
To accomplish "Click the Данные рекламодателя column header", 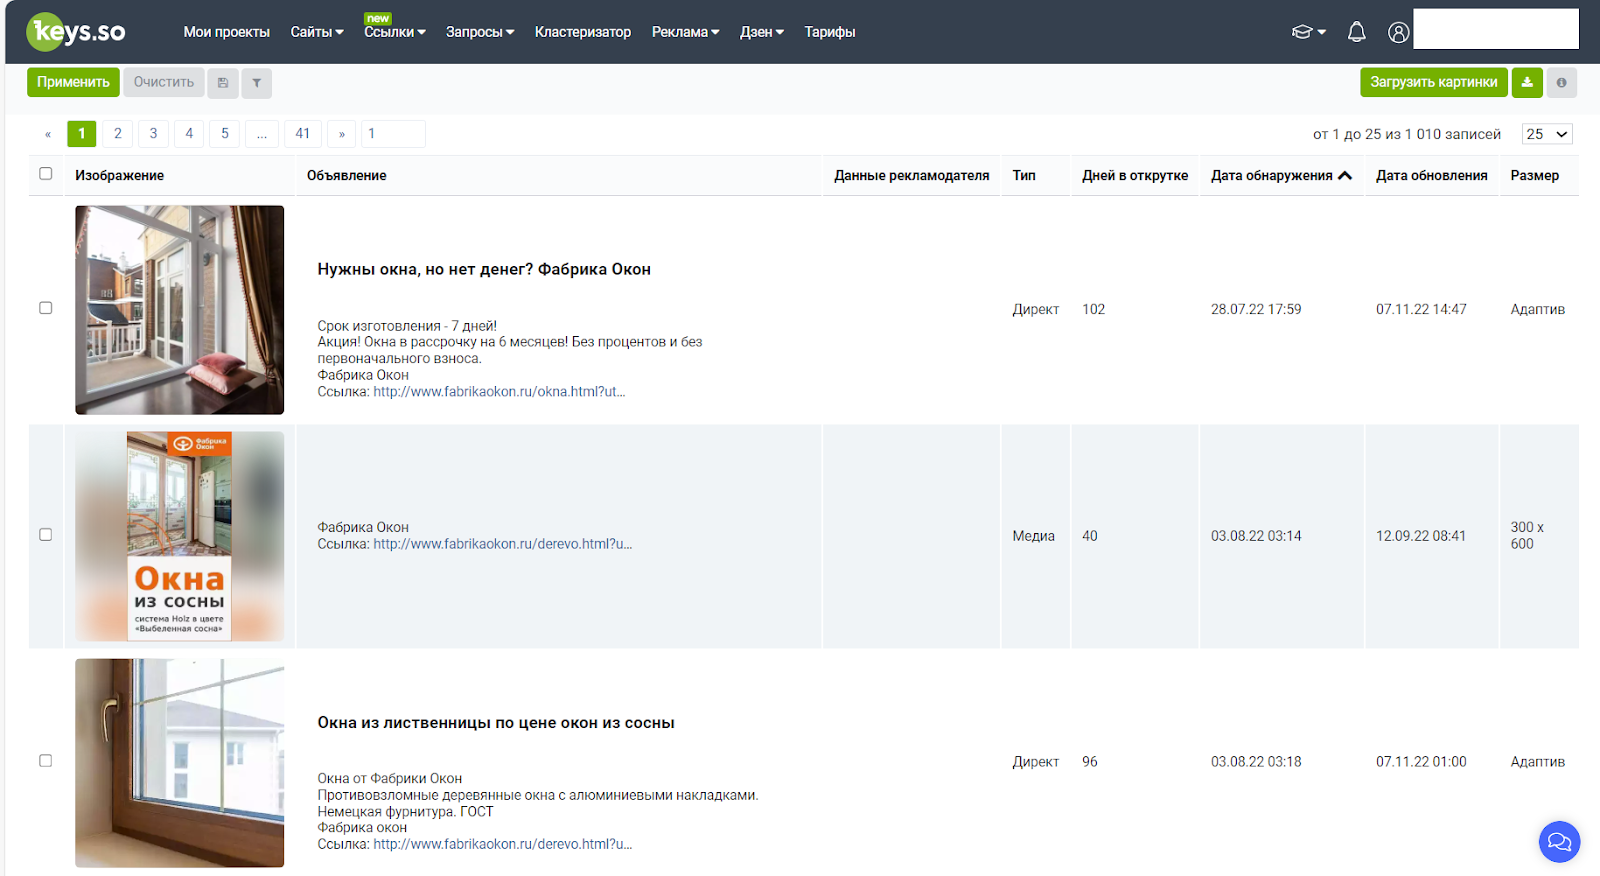I will click(912, 176).
